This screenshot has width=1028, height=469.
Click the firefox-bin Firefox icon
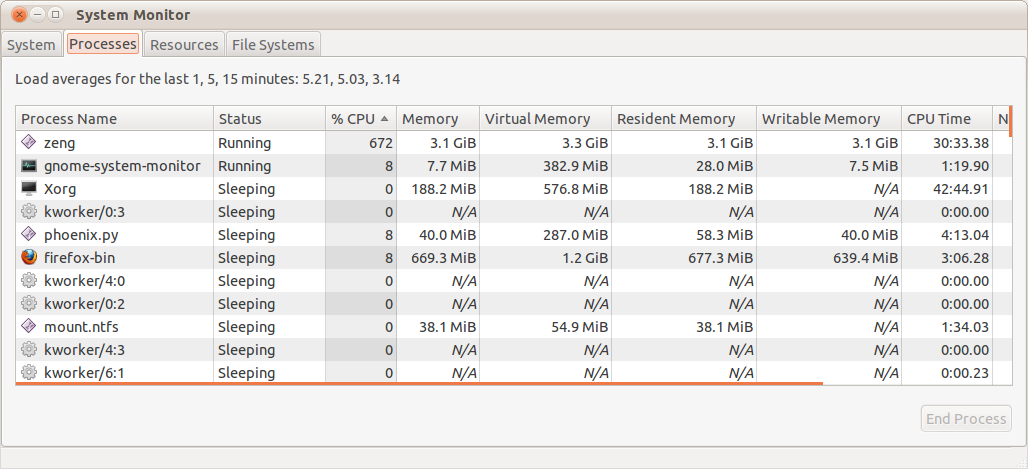(x=29, y=257)
